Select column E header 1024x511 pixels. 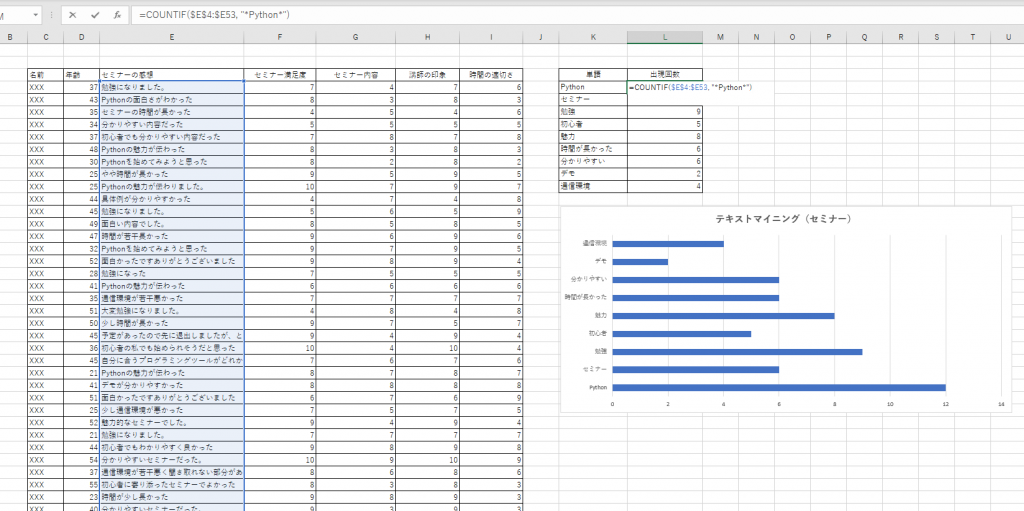(x=172, y=37)
